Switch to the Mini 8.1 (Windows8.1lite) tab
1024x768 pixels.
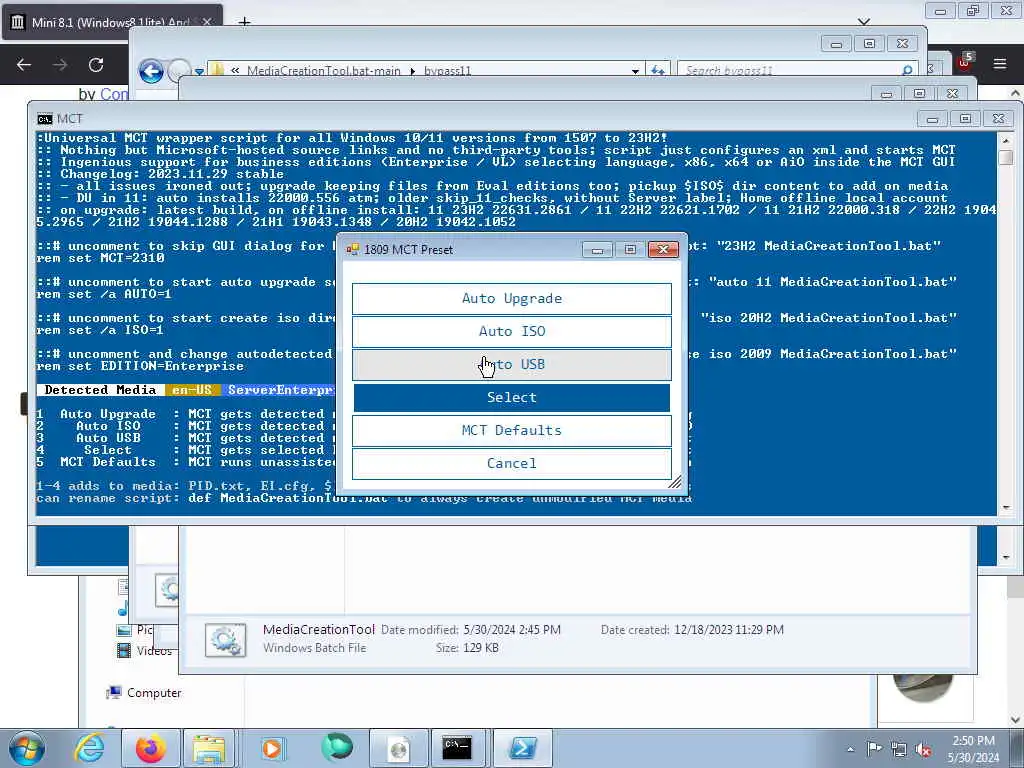click(x=111, y=22)
